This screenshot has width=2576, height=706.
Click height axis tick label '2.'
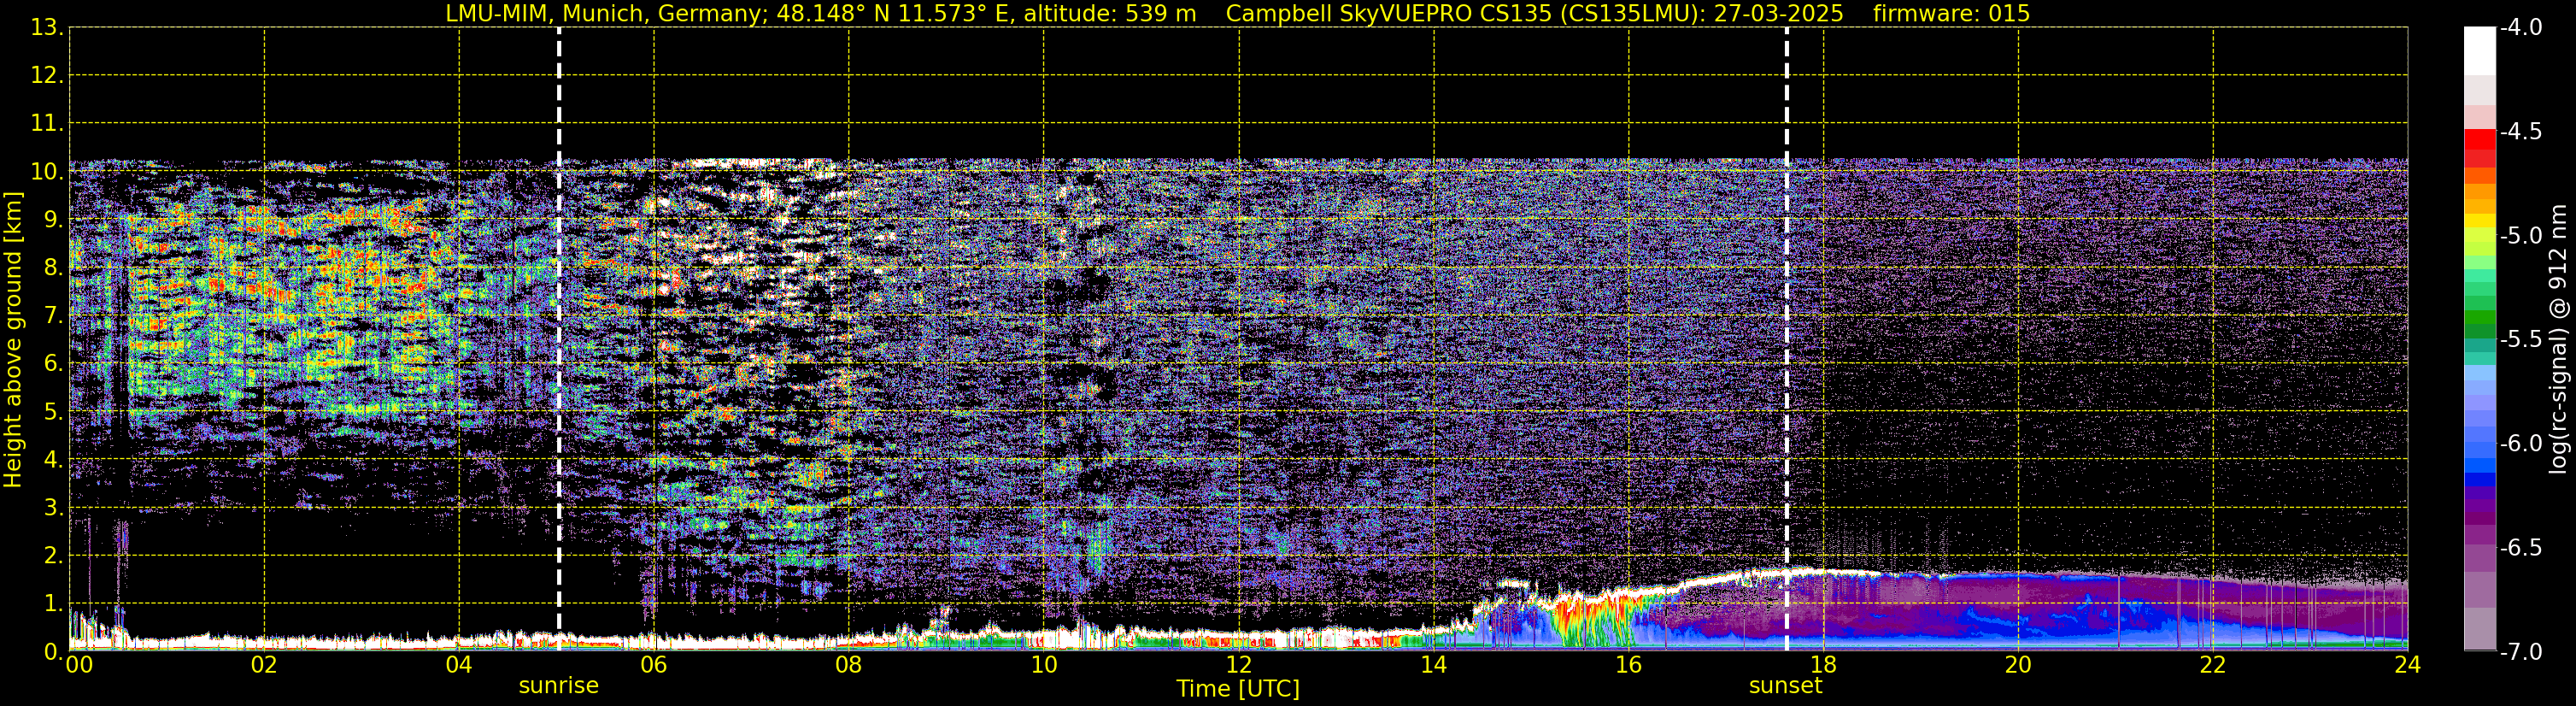(x=53, y=556)
